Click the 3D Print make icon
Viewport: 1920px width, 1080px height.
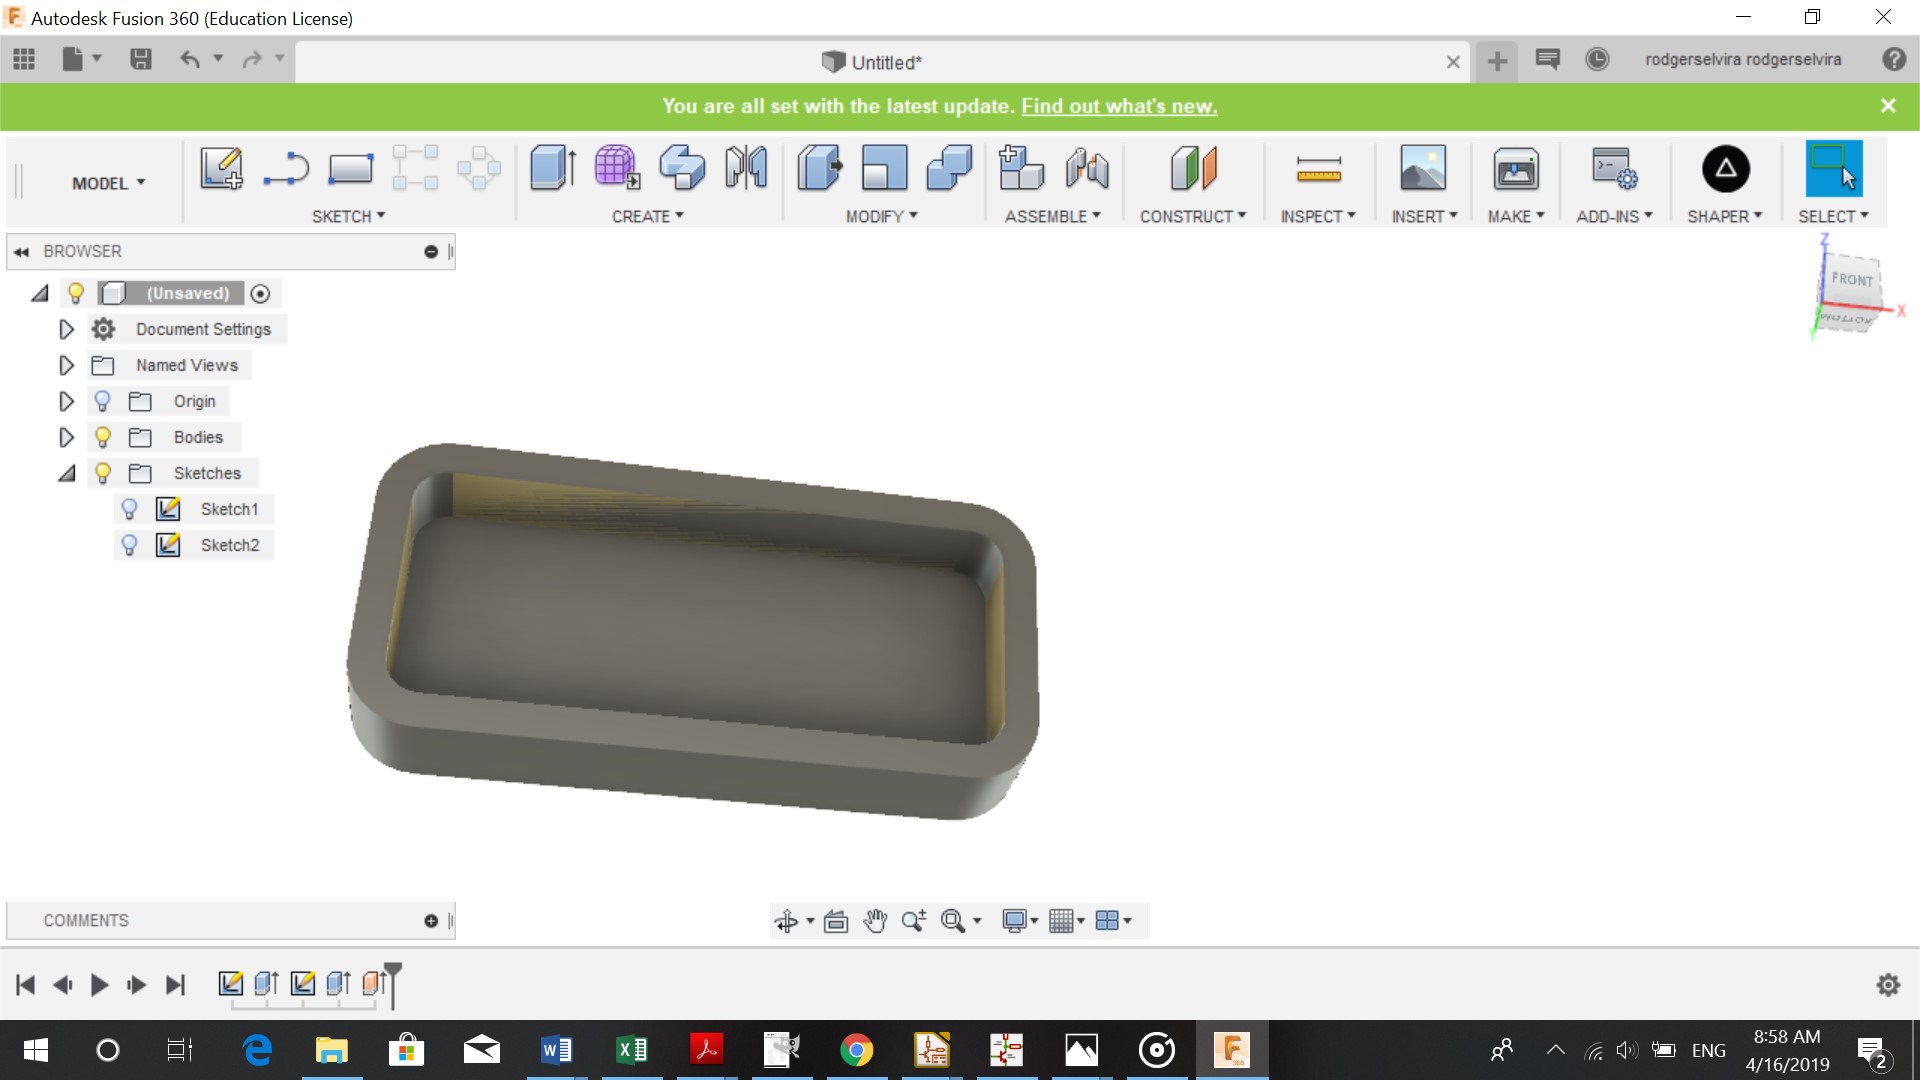click(1516, 168)
